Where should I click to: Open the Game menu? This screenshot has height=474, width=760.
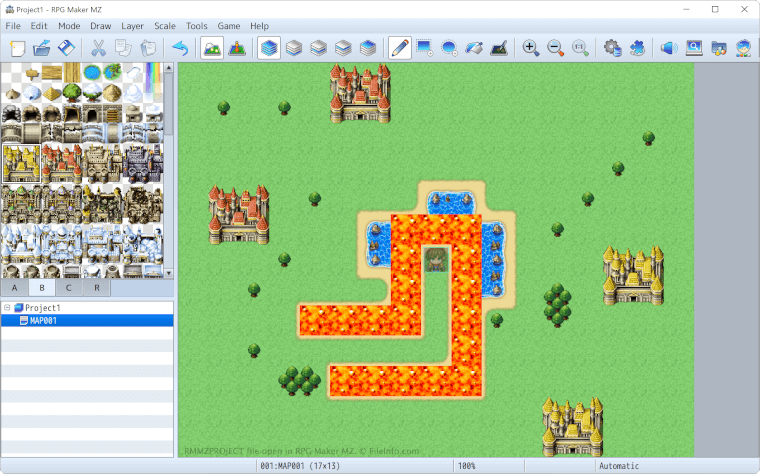click(228, 25)
